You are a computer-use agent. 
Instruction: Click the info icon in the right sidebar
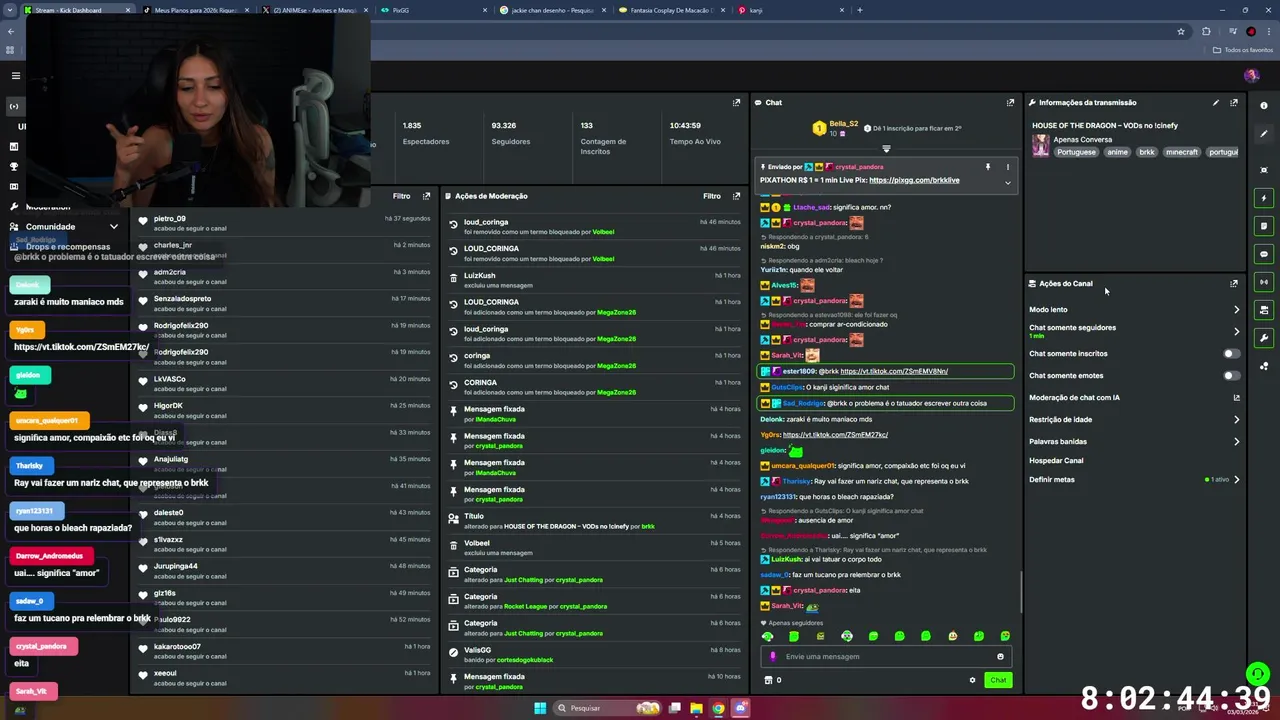pos(1264,106)
